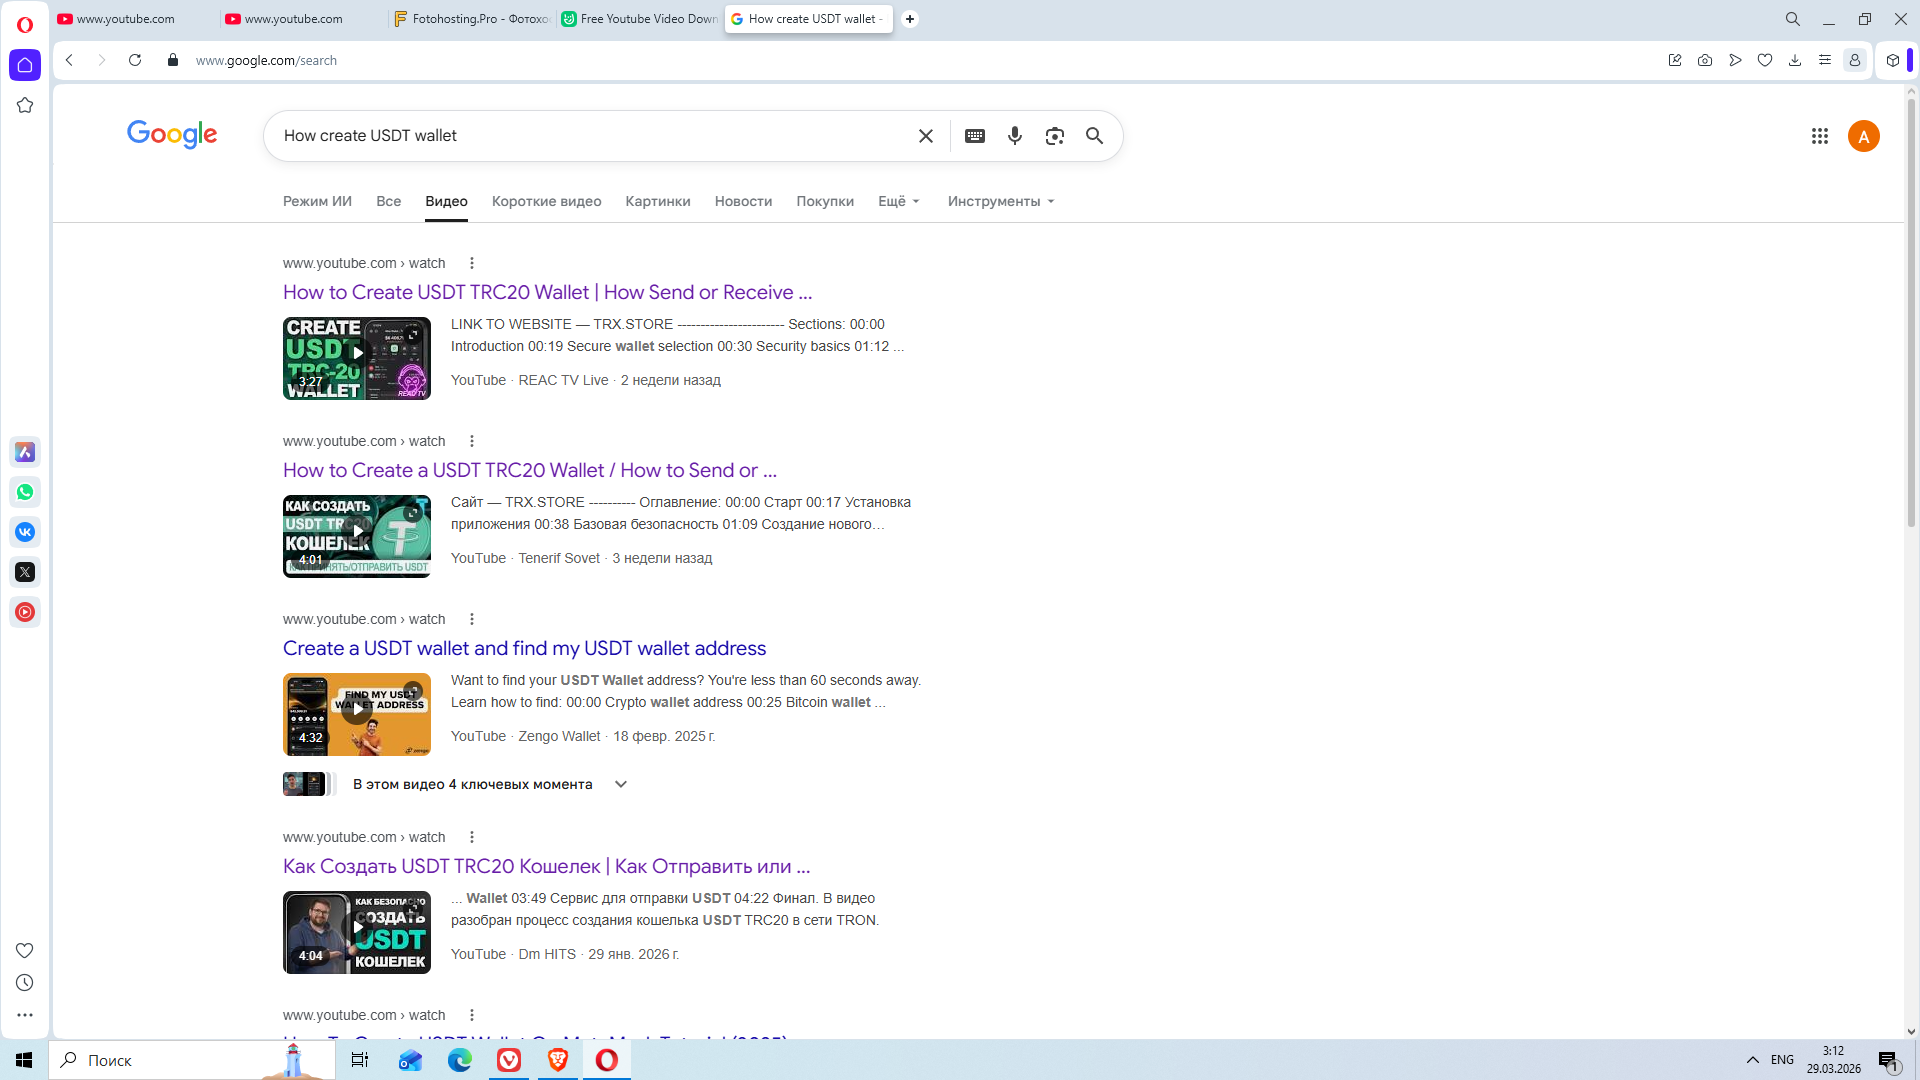Open Google apps grid icon

click(x=1820, y=136)
